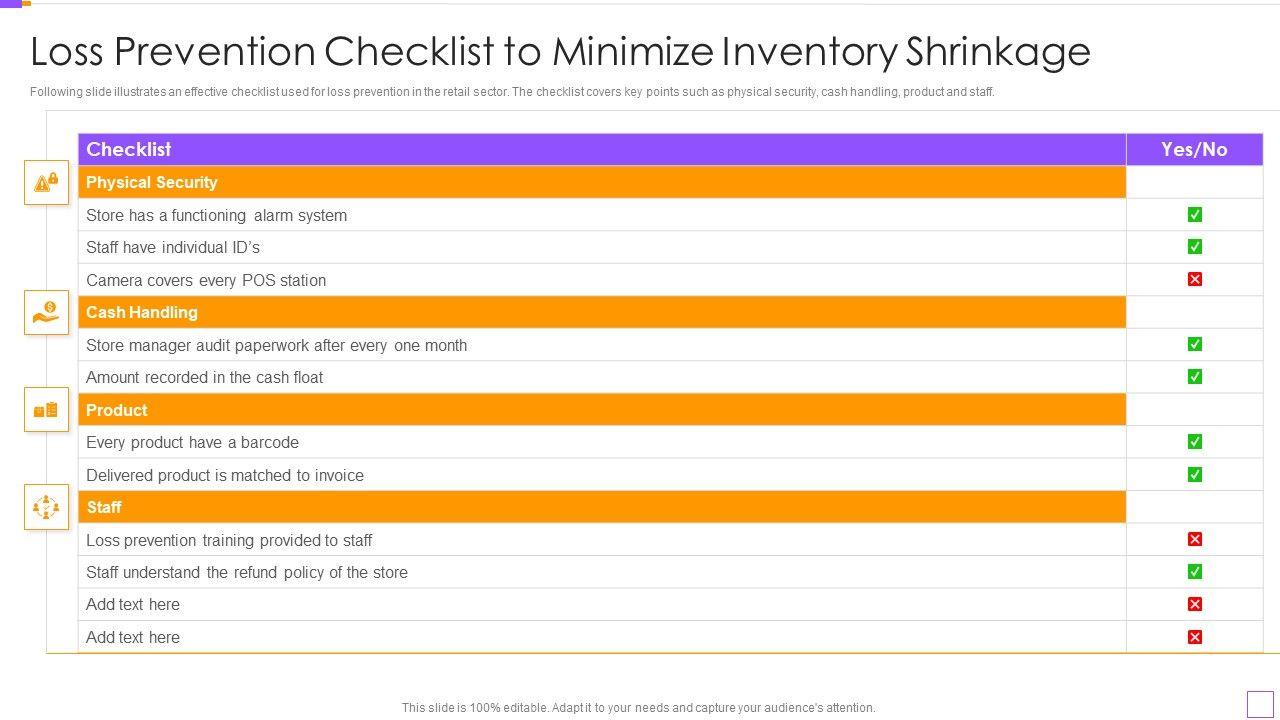Click the Staff team circle icon

pyautogui.click(x=46, y=507)
